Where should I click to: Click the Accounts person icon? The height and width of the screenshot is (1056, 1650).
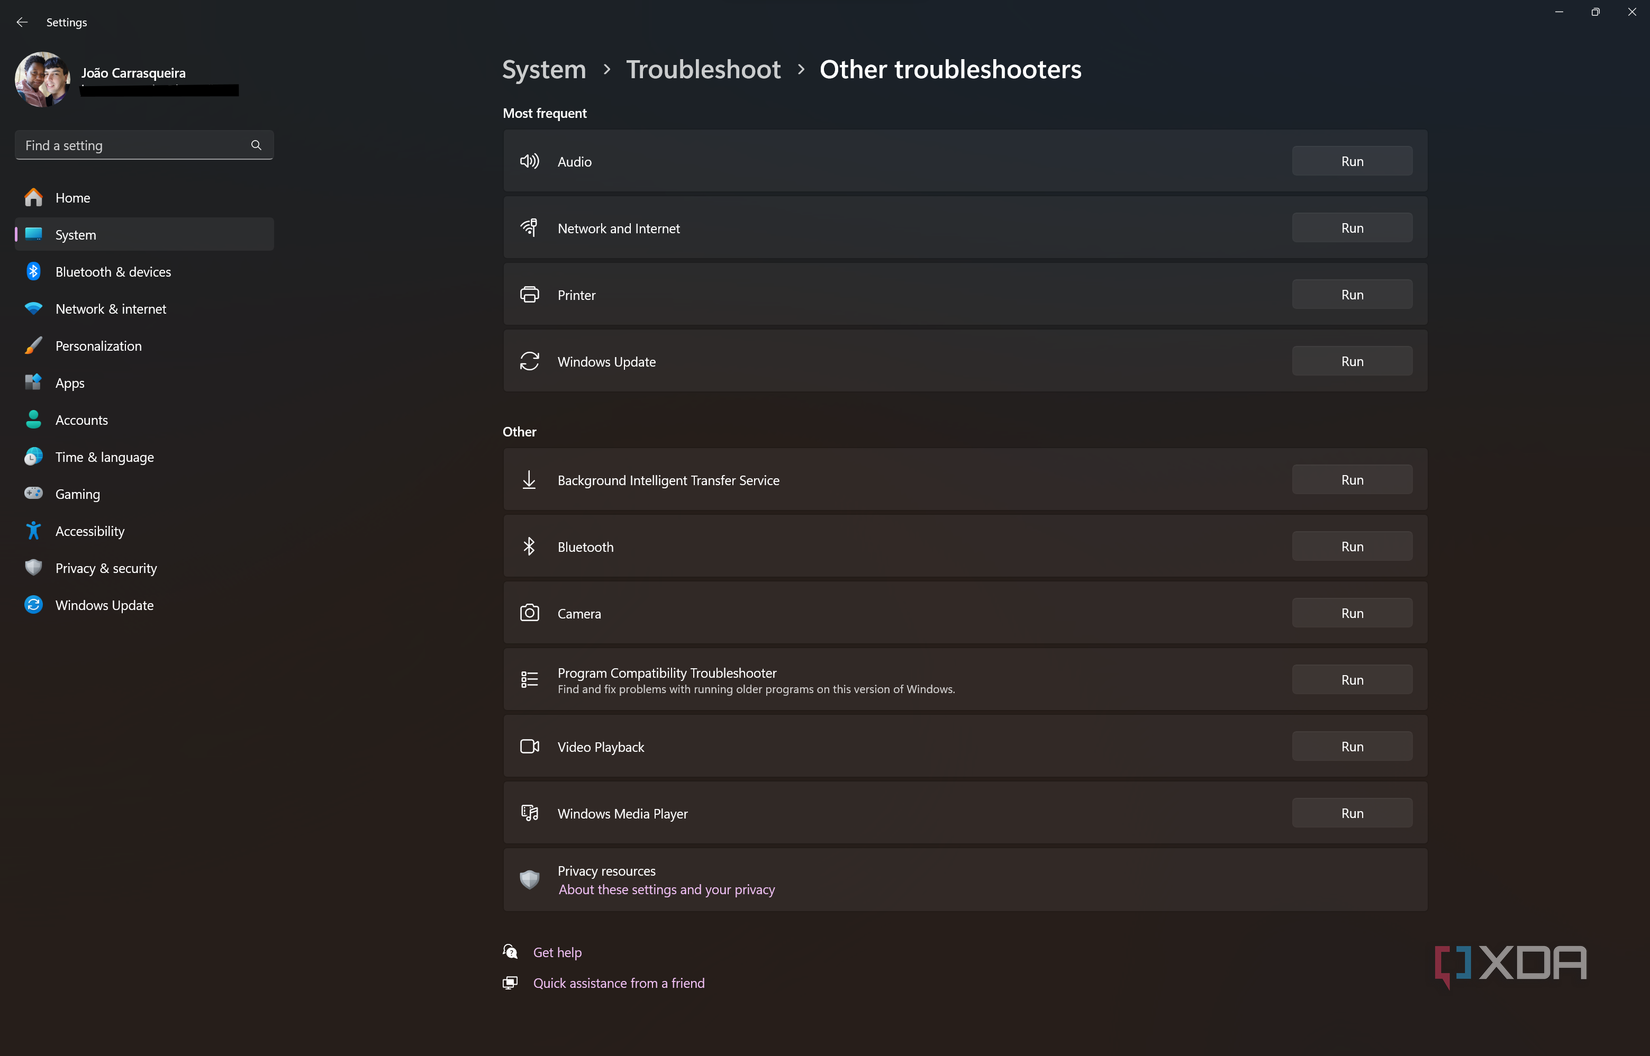34,420
